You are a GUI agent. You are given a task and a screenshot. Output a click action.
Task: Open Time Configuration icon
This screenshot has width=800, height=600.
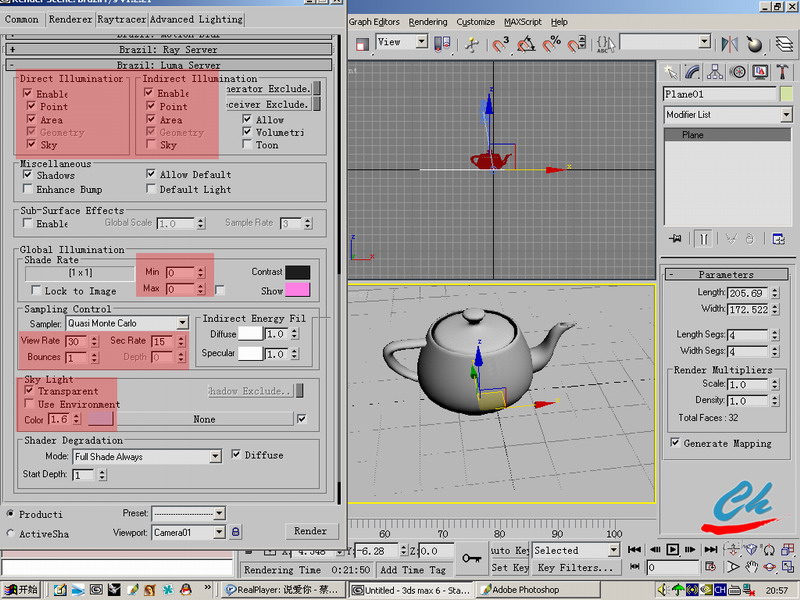710,566
